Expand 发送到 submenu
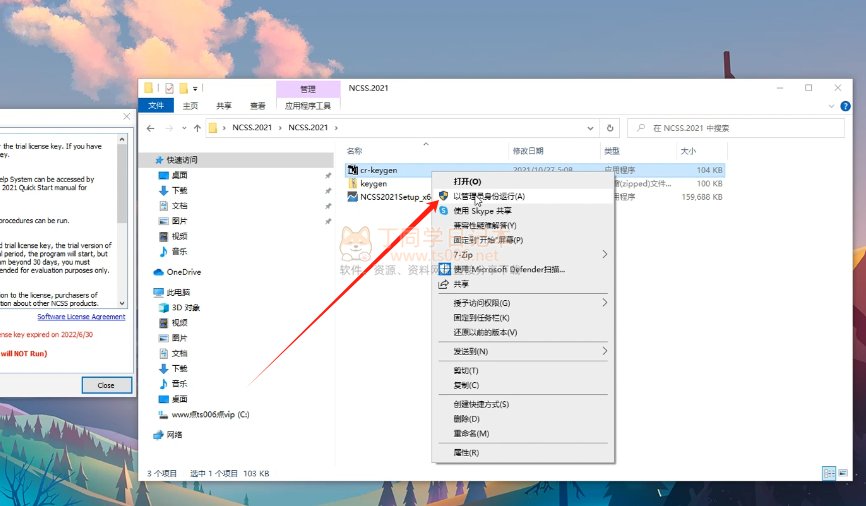 click(x=604, y=351)
